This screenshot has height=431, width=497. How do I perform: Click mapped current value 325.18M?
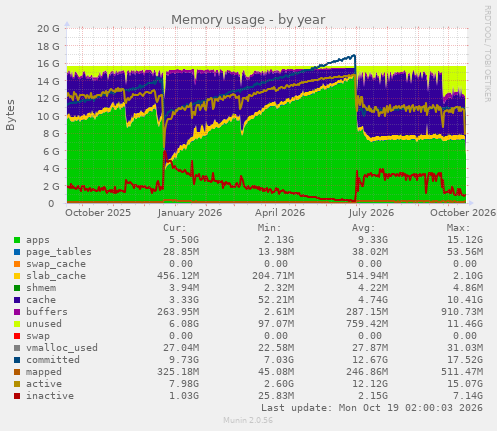tap(178, 372)
